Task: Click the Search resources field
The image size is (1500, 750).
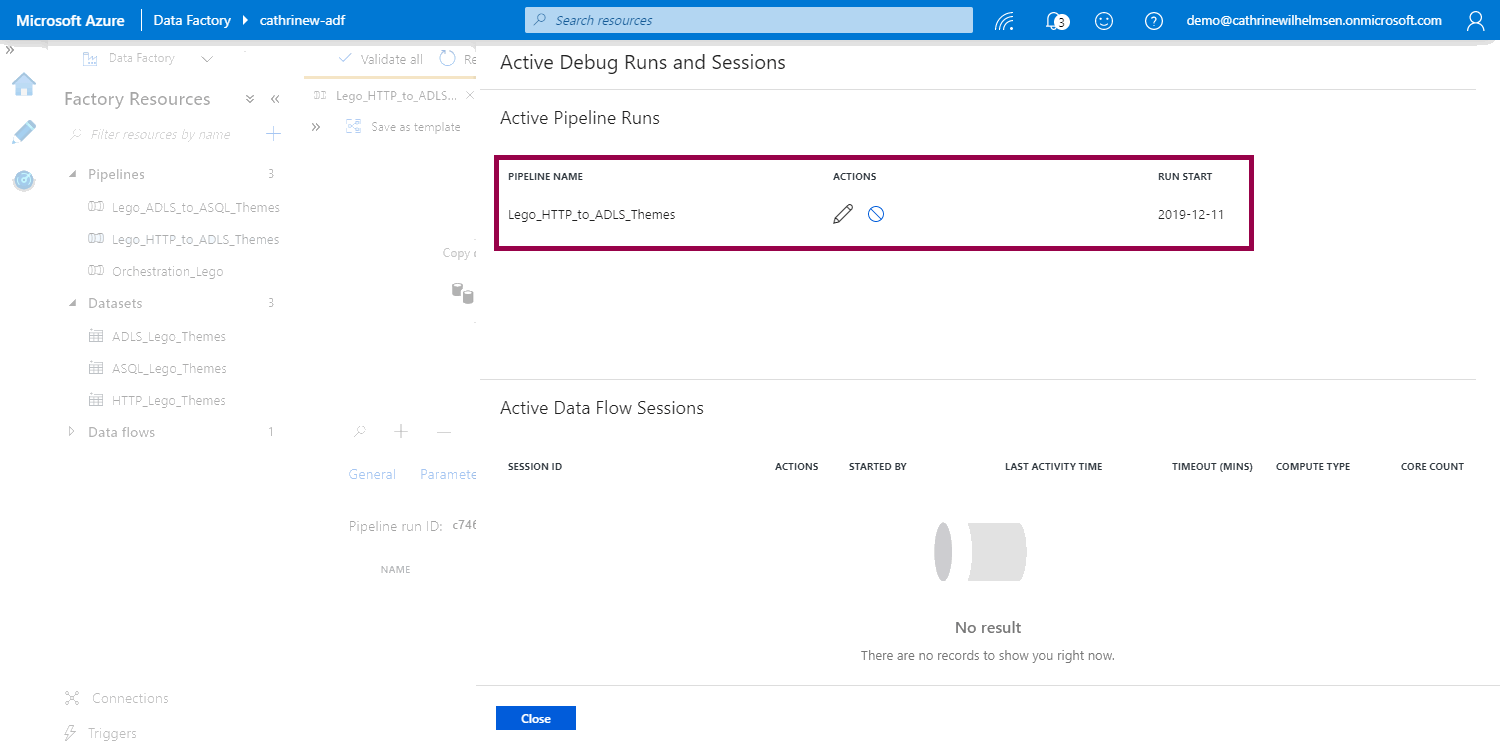Action: pyautogui.click(x=748, y=20)
